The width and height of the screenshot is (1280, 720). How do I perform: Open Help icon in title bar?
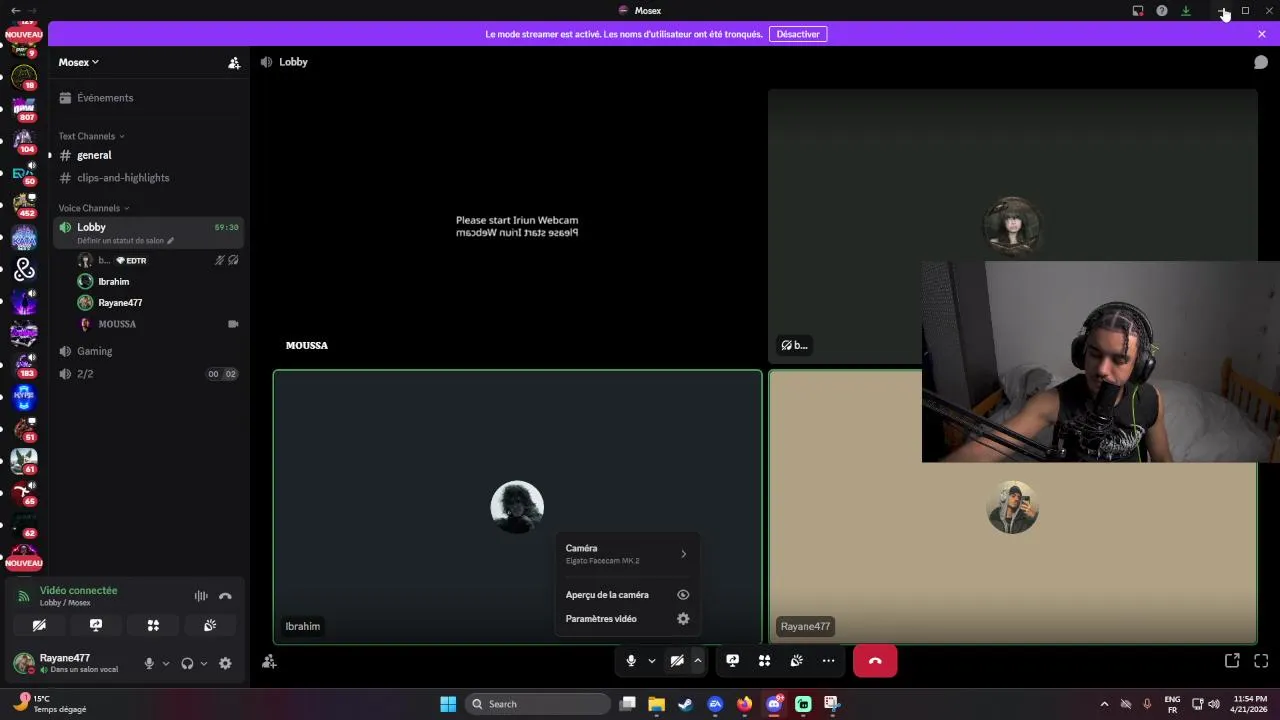click(x=1162, y=11)
